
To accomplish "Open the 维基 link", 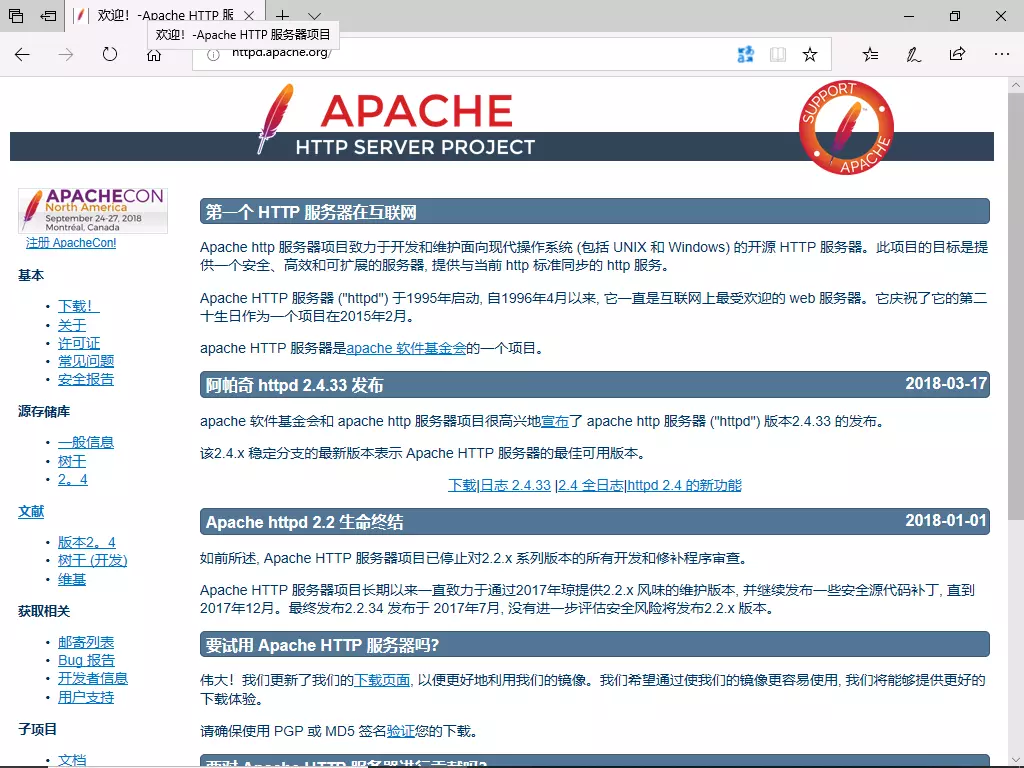I will point(72,579).
